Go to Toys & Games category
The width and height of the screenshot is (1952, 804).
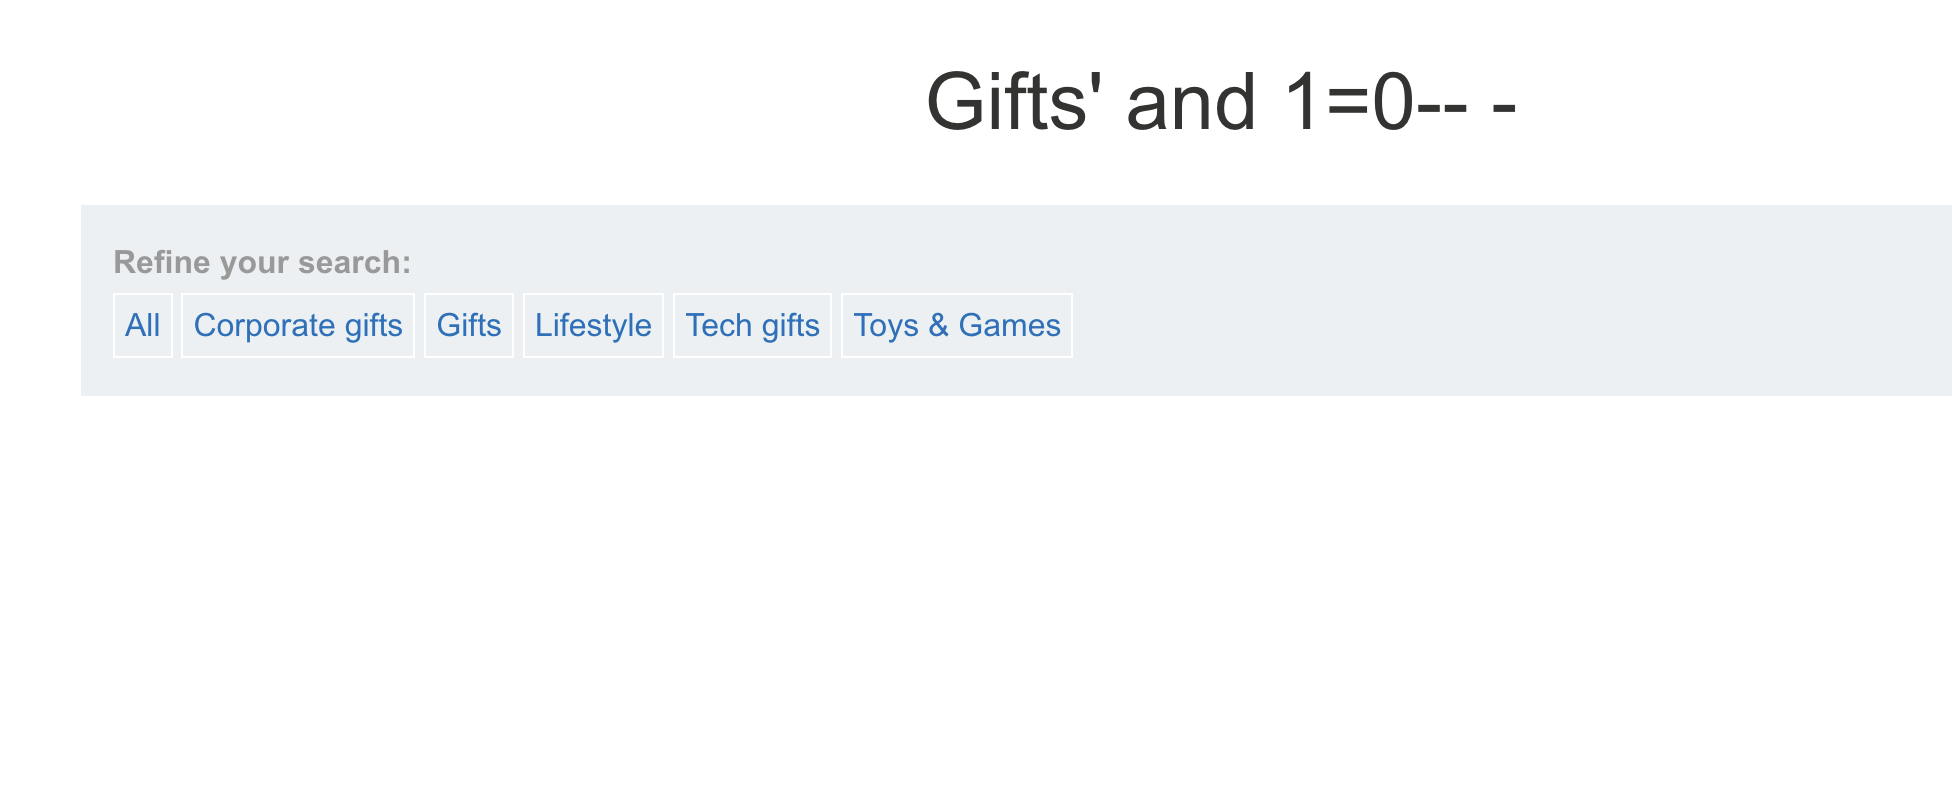tap(957, 325)
